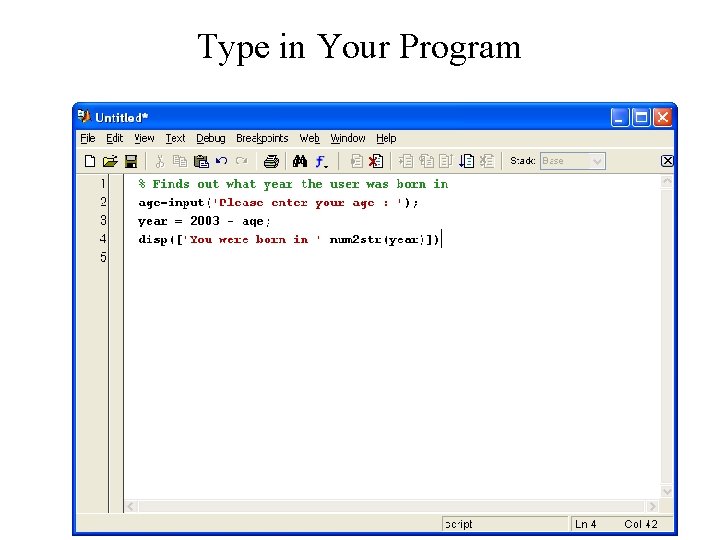Open an existing file via the folder icon
Image resolution: width=720 pixels, height=540 pixels.
click(110, 161)
